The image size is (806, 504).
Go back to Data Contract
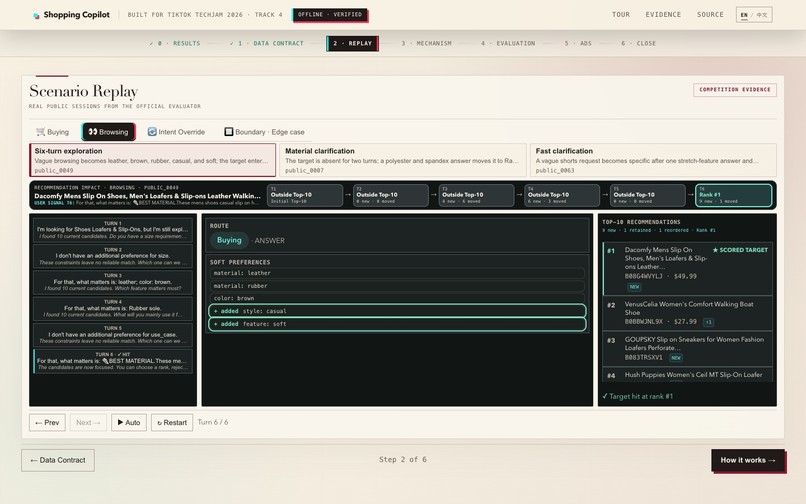point(58,460)
